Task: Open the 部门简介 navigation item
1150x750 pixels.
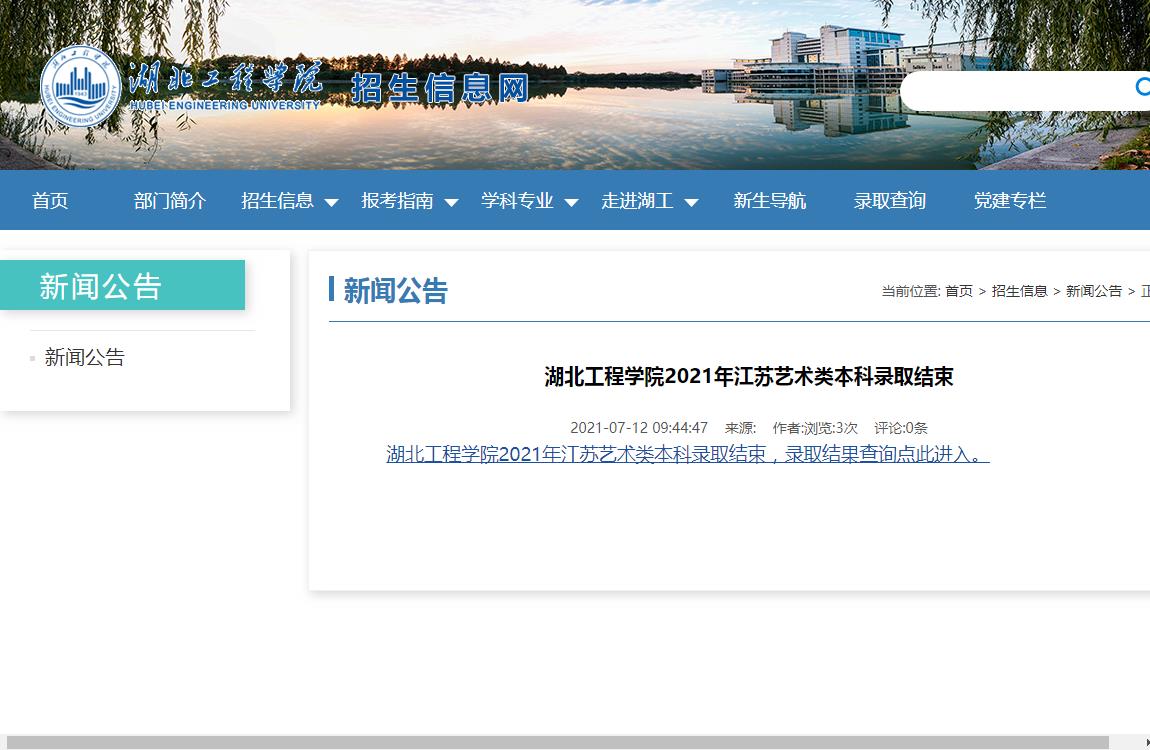Action: point(170,200)
